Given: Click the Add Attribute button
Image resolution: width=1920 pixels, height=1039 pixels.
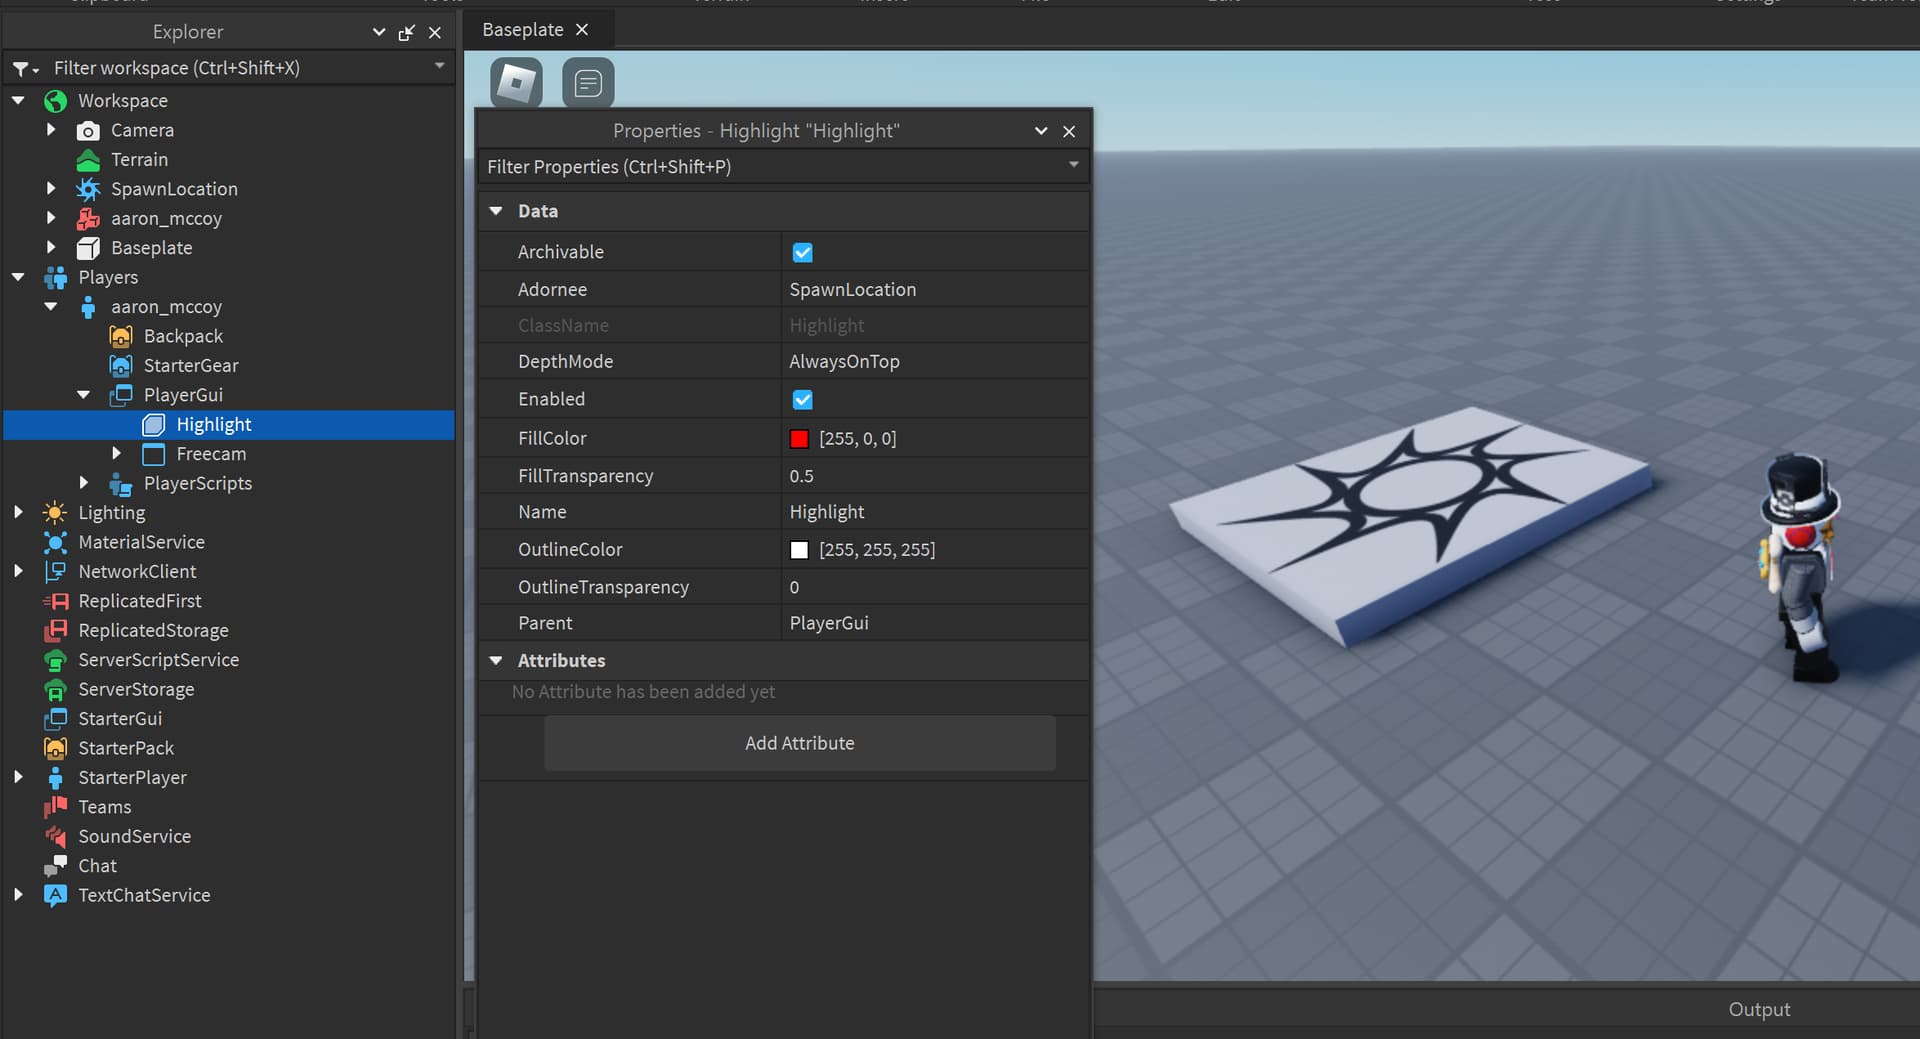Looking at the screenshot, I should [x=799, y=743].
